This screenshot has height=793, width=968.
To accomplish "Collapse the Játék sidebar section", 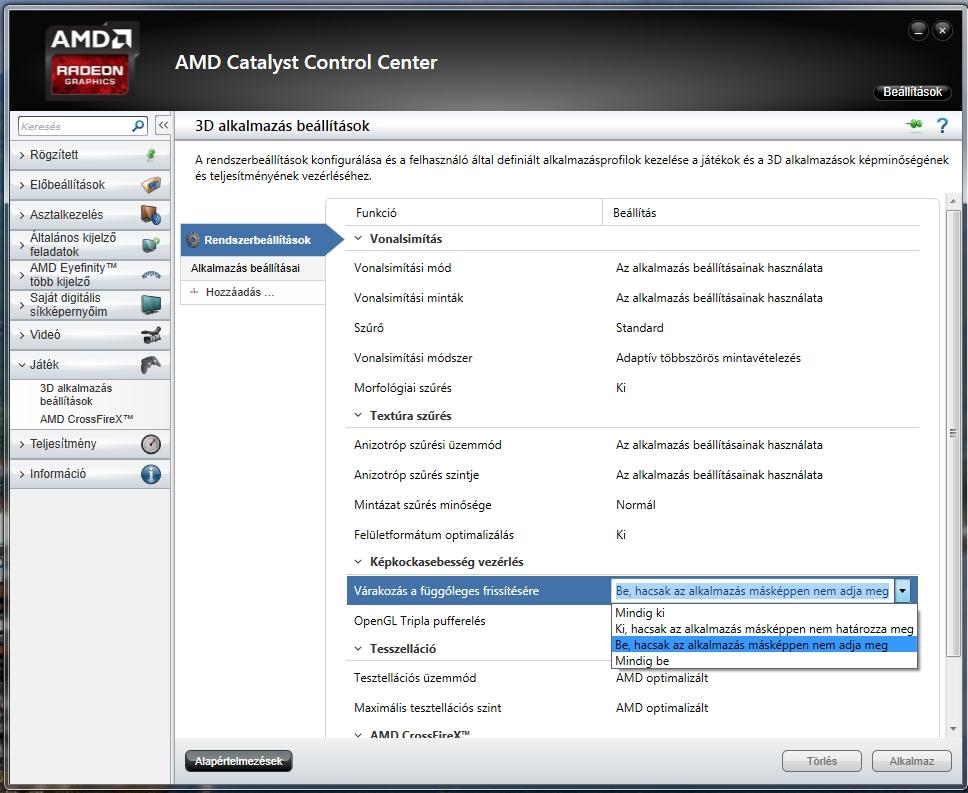I will pos(90,365).
